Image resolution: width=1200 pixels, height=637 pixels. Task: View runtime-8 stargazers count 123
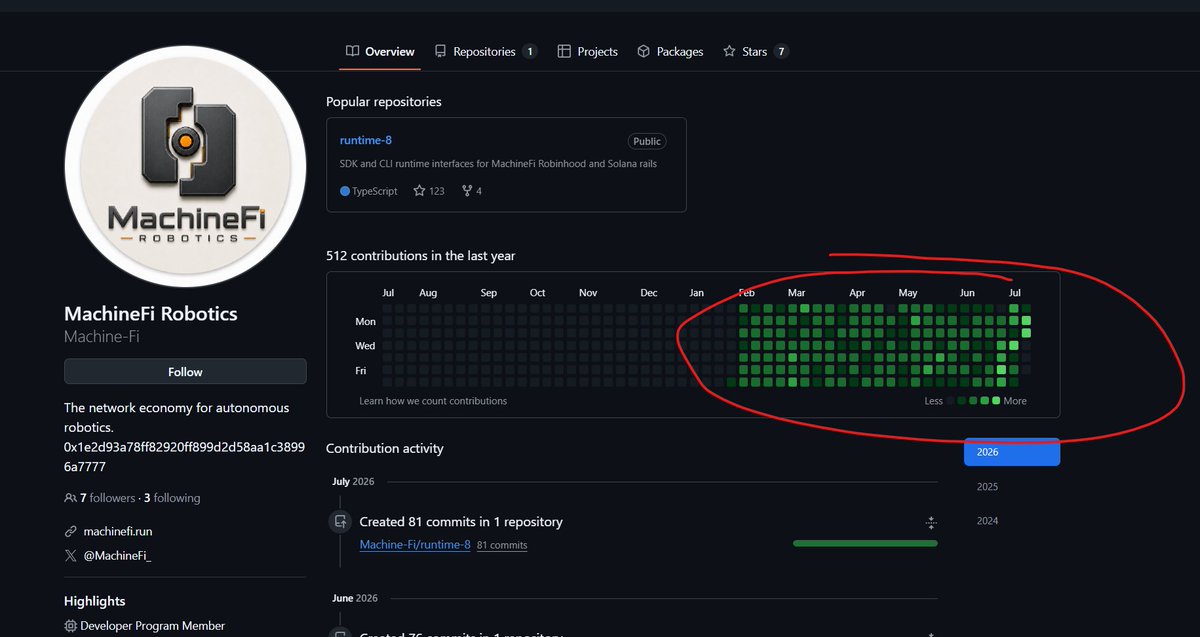pos(429,191)
